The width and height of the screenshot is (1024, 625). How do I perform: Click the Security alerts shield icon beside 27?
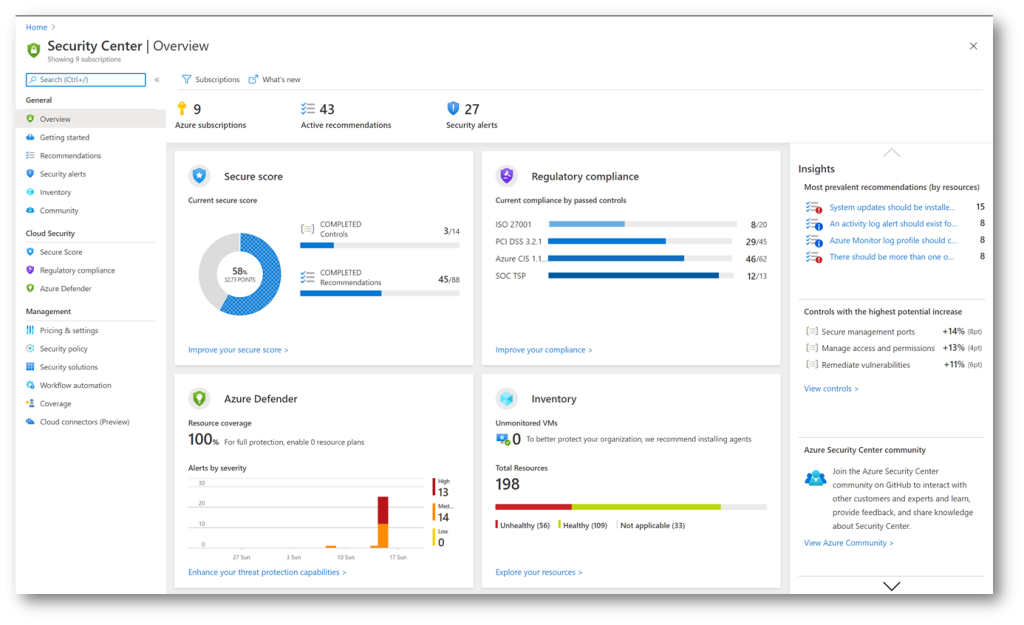coord(453,108)
